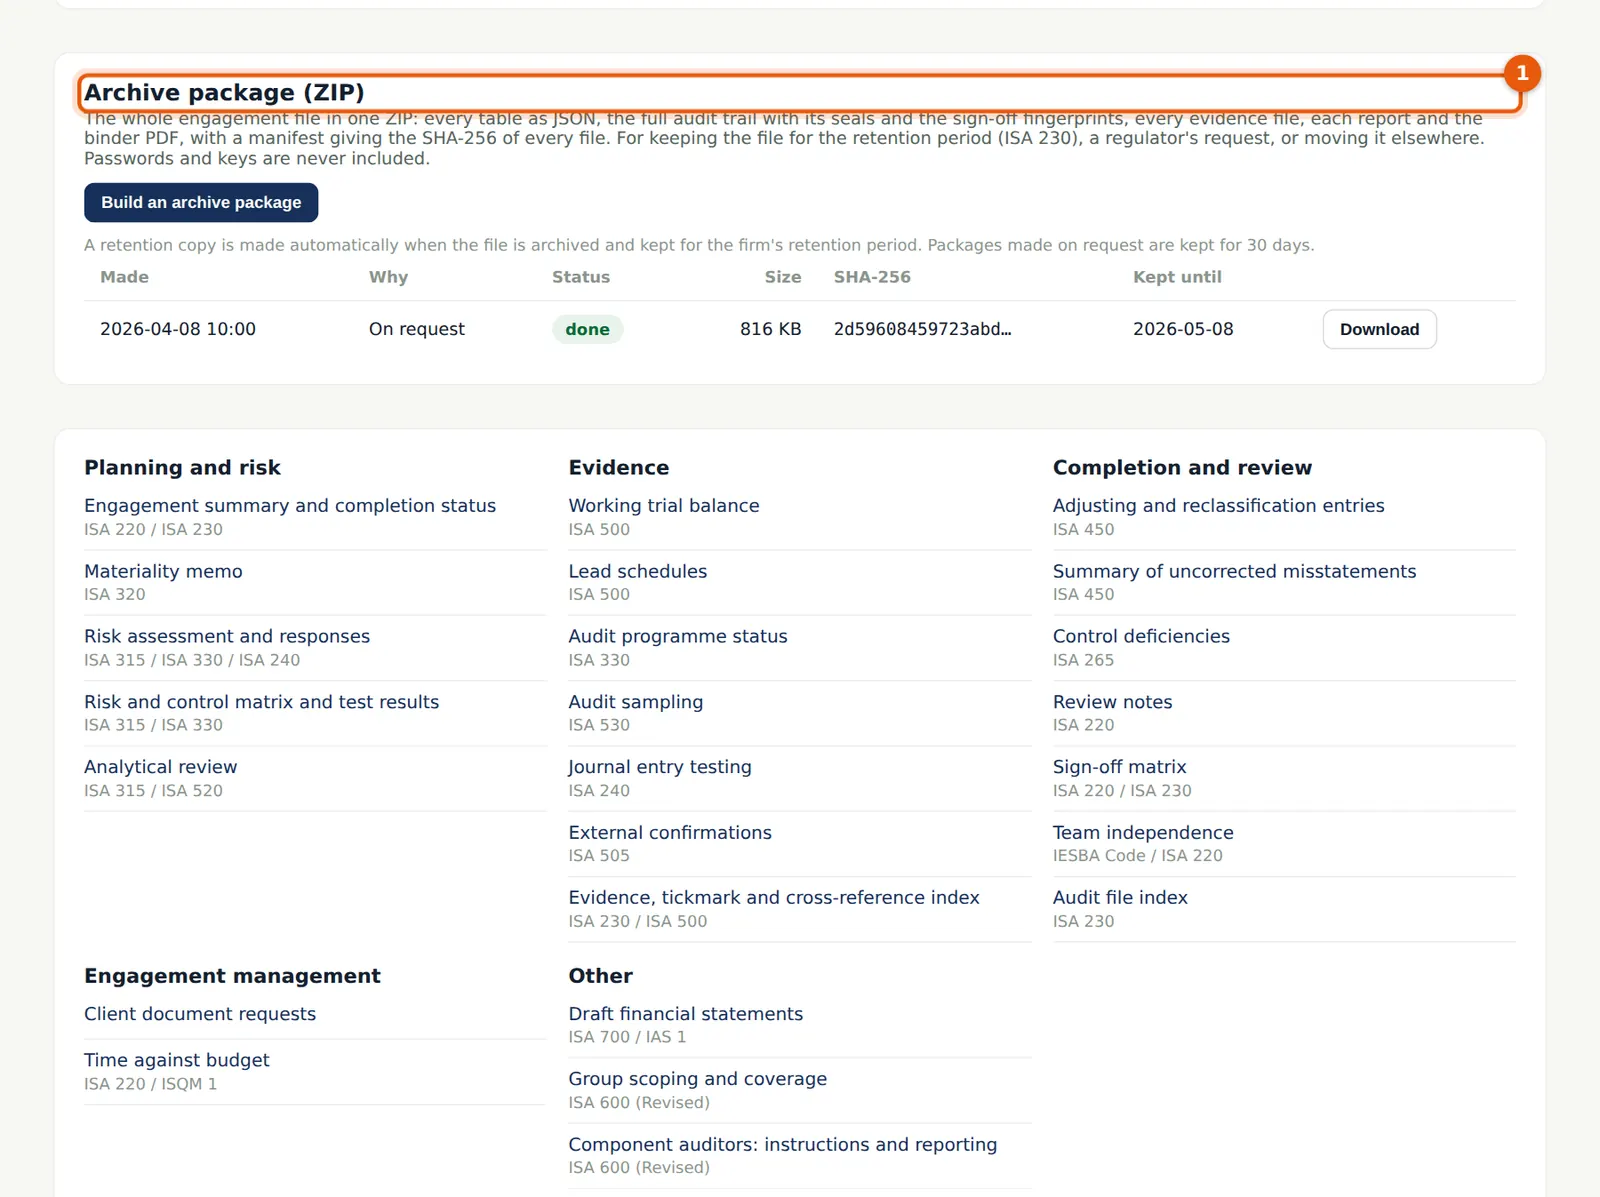Viewport: 1600px width, 1197px height.
Task: Open the Sign-off matrix report
Action: tap(1119, 767)
